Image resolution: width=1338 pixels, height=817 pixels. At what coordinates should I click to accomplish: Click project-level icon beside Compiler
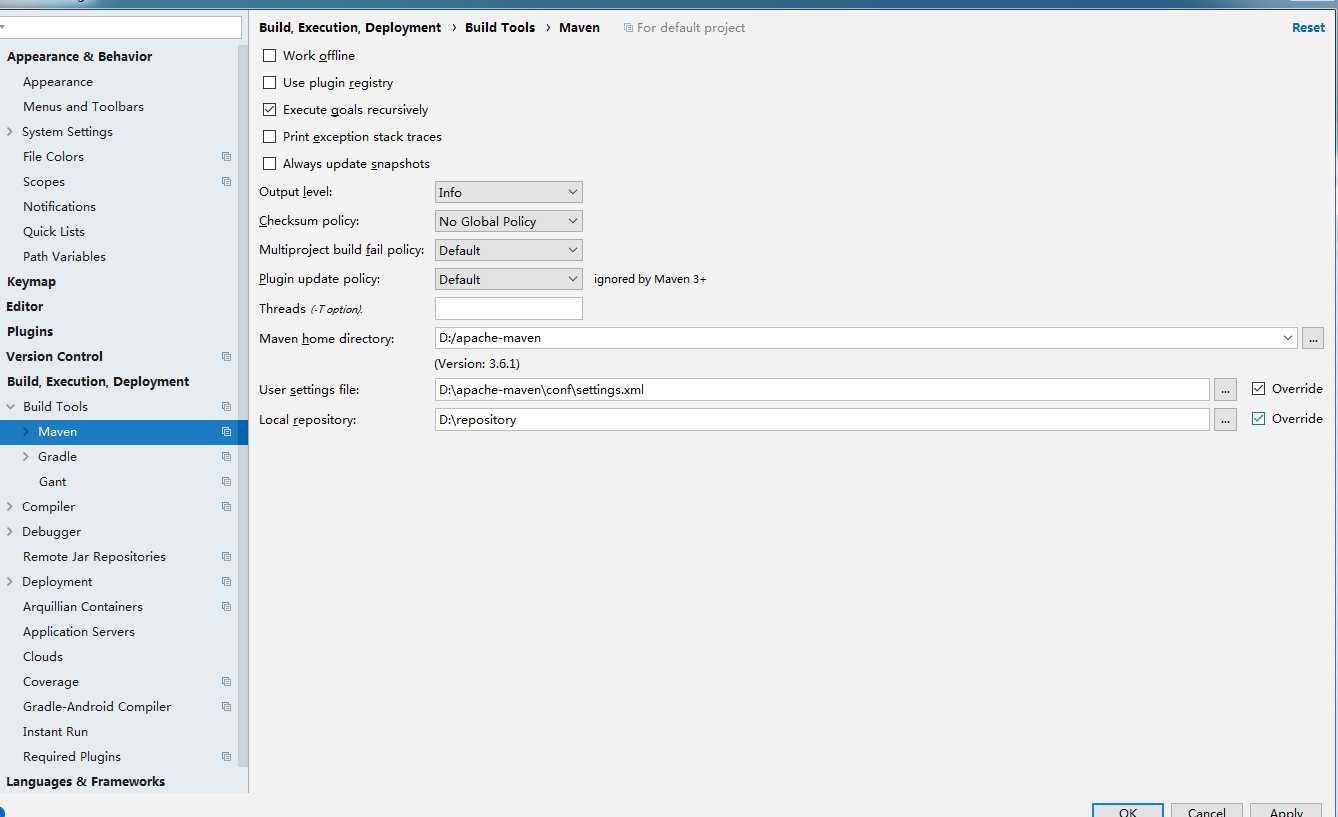[x=226, y=507]
